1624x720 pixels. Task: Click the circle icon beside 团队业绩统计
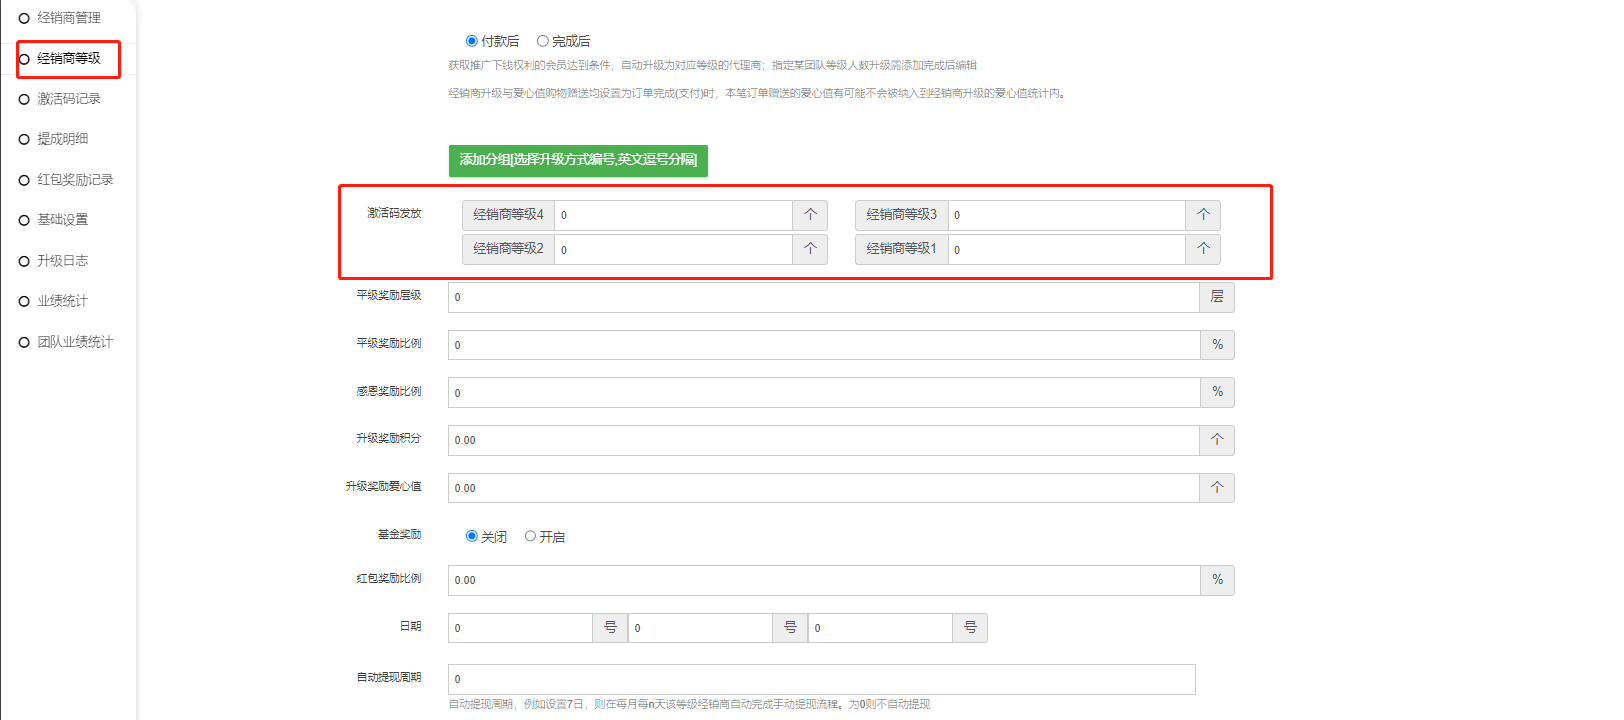24,342
